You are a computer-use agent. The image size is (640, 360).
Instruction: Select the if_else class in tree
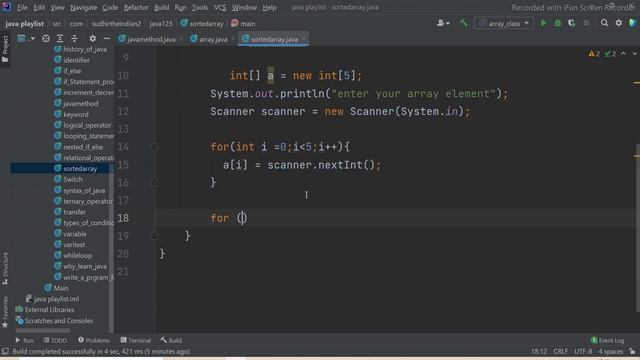(68, 71)
